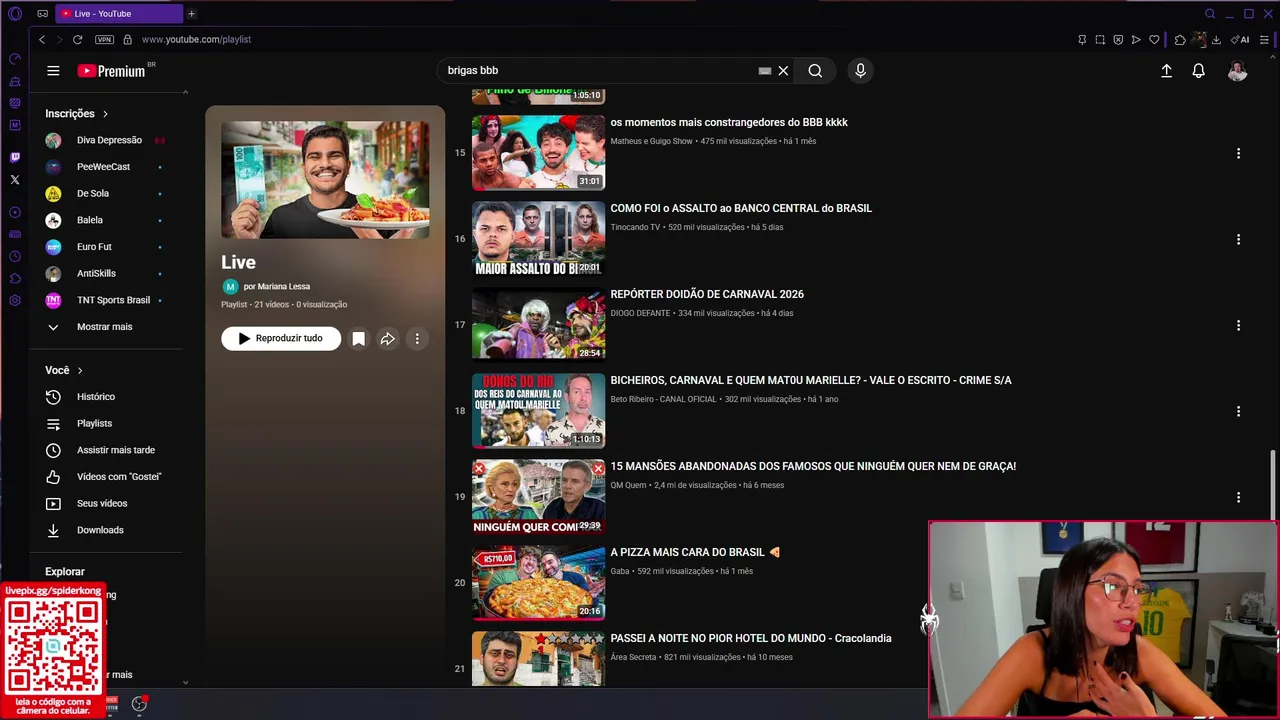
Task: Toggle the VPN badge in address bar
Action: [x=104, y=40]
